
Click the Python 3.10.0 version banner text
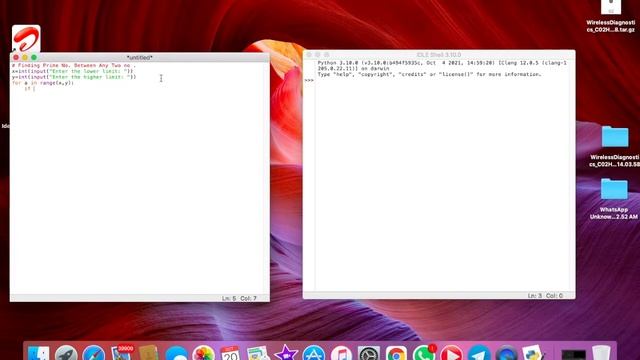(442, 66)
